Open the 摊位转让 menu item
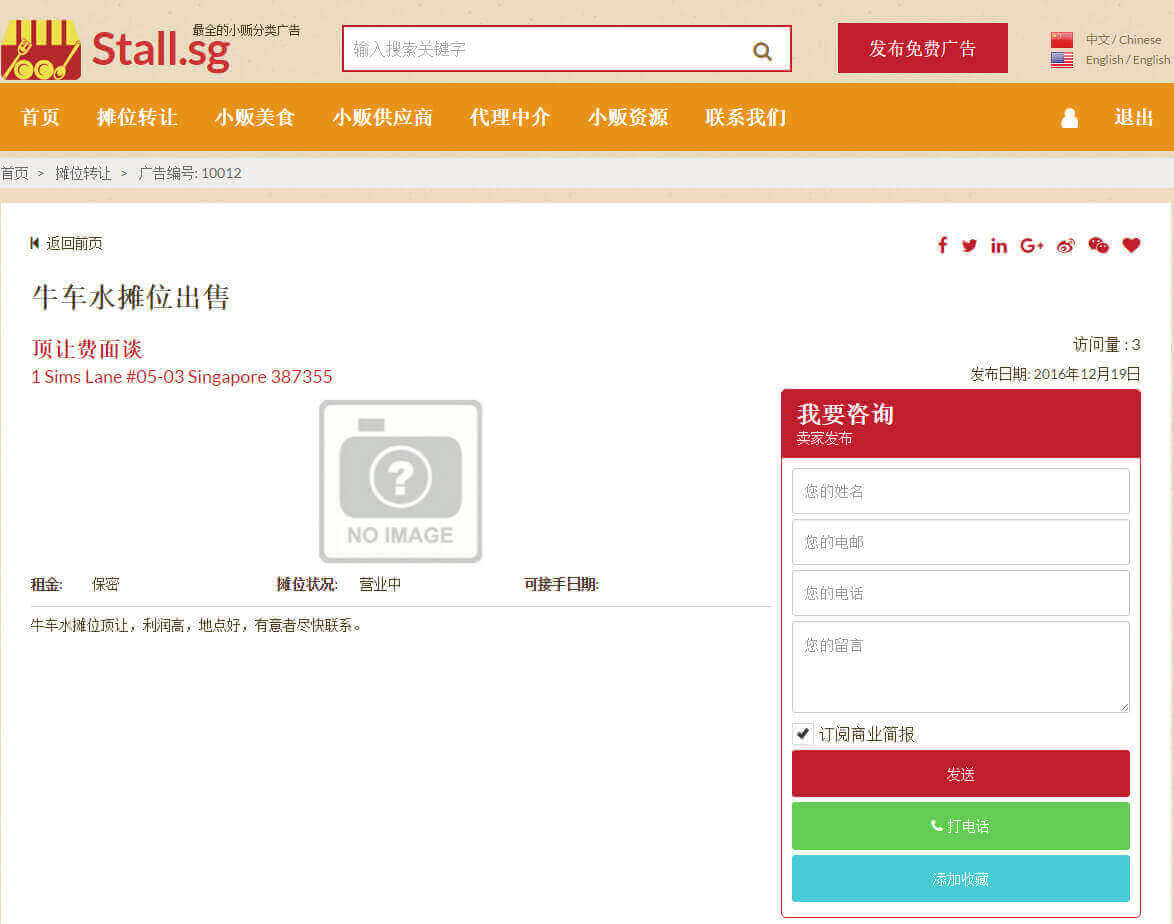 pos(137,117)
